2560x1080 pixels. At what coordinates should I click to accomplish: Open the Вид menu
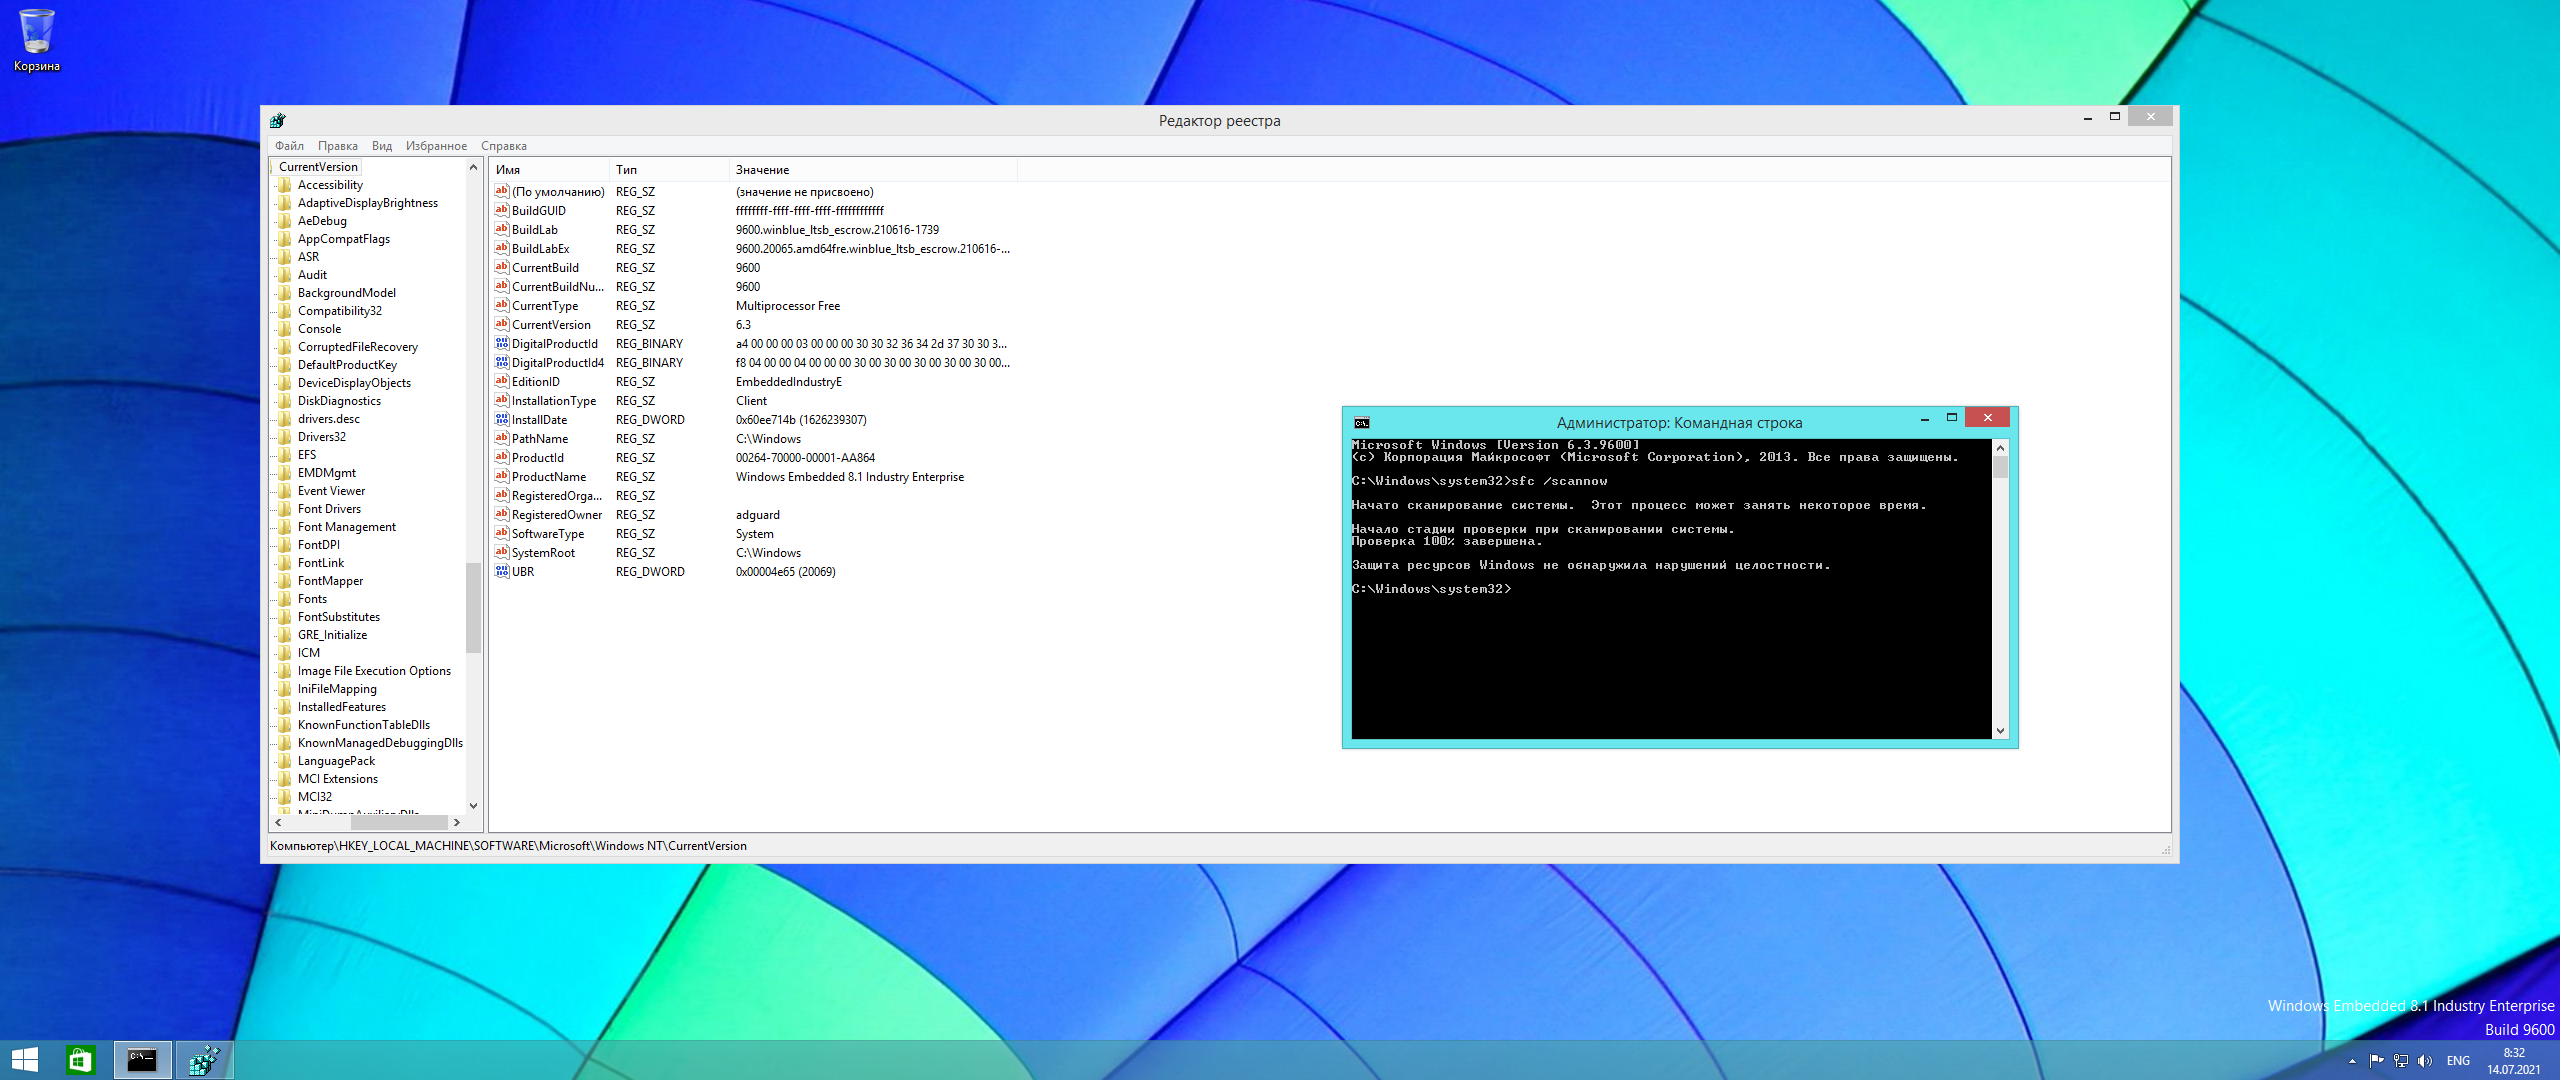(382, 146)
